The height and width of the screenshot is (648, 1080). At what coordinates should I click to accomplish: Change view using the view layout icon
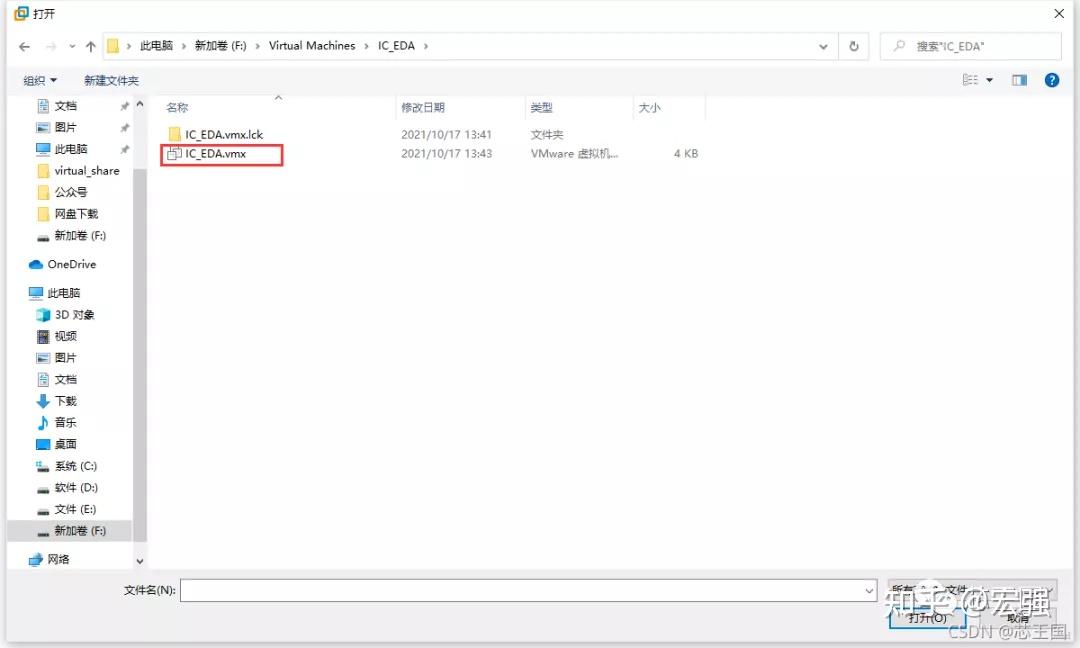(x=970, y=81)
